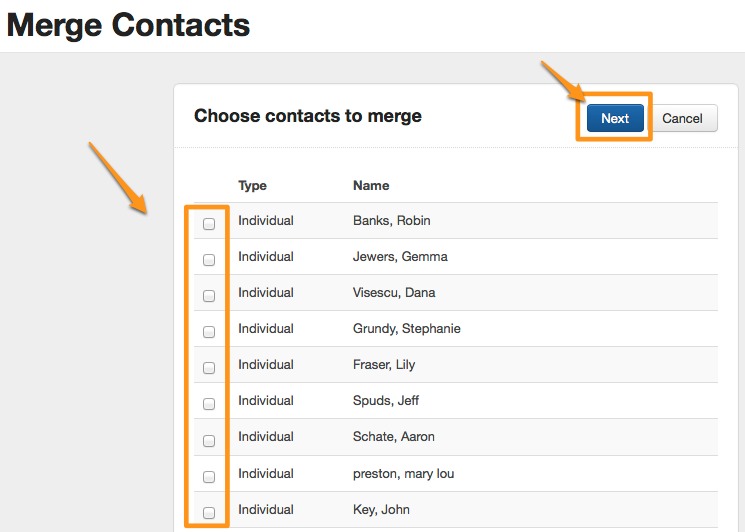
Task: Select the Jewers, Gemma checkbox
Action: pyautogui.click(x=209, y=260)
